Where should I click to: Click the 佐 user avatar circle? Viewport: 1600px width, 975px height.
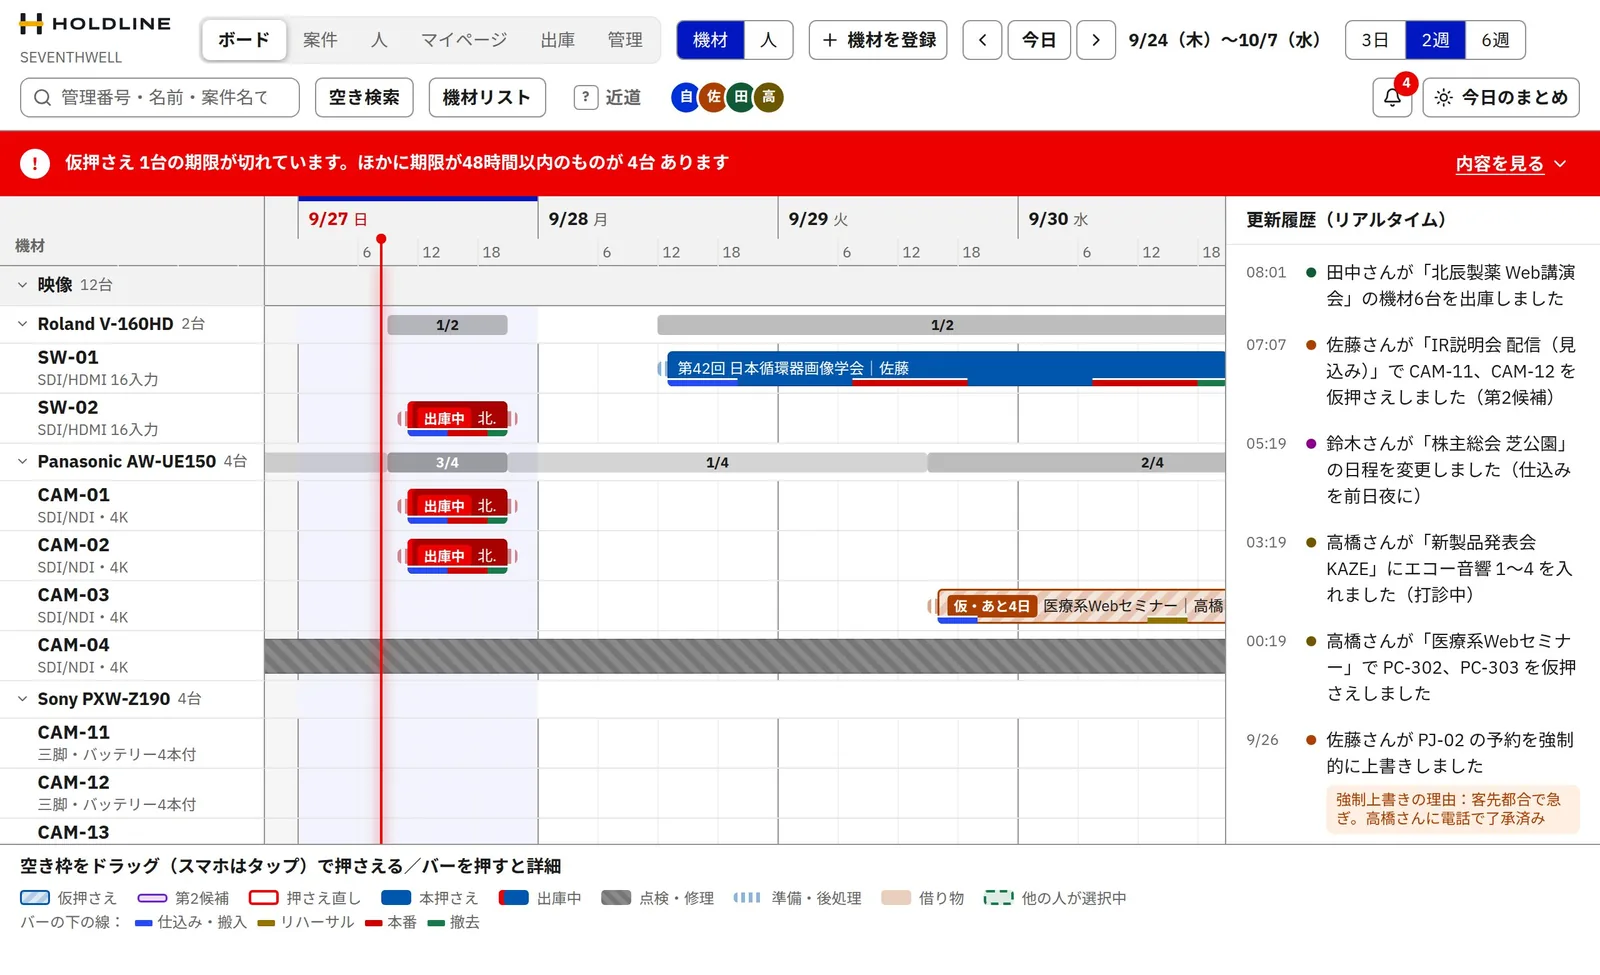(x=713, y=97)
